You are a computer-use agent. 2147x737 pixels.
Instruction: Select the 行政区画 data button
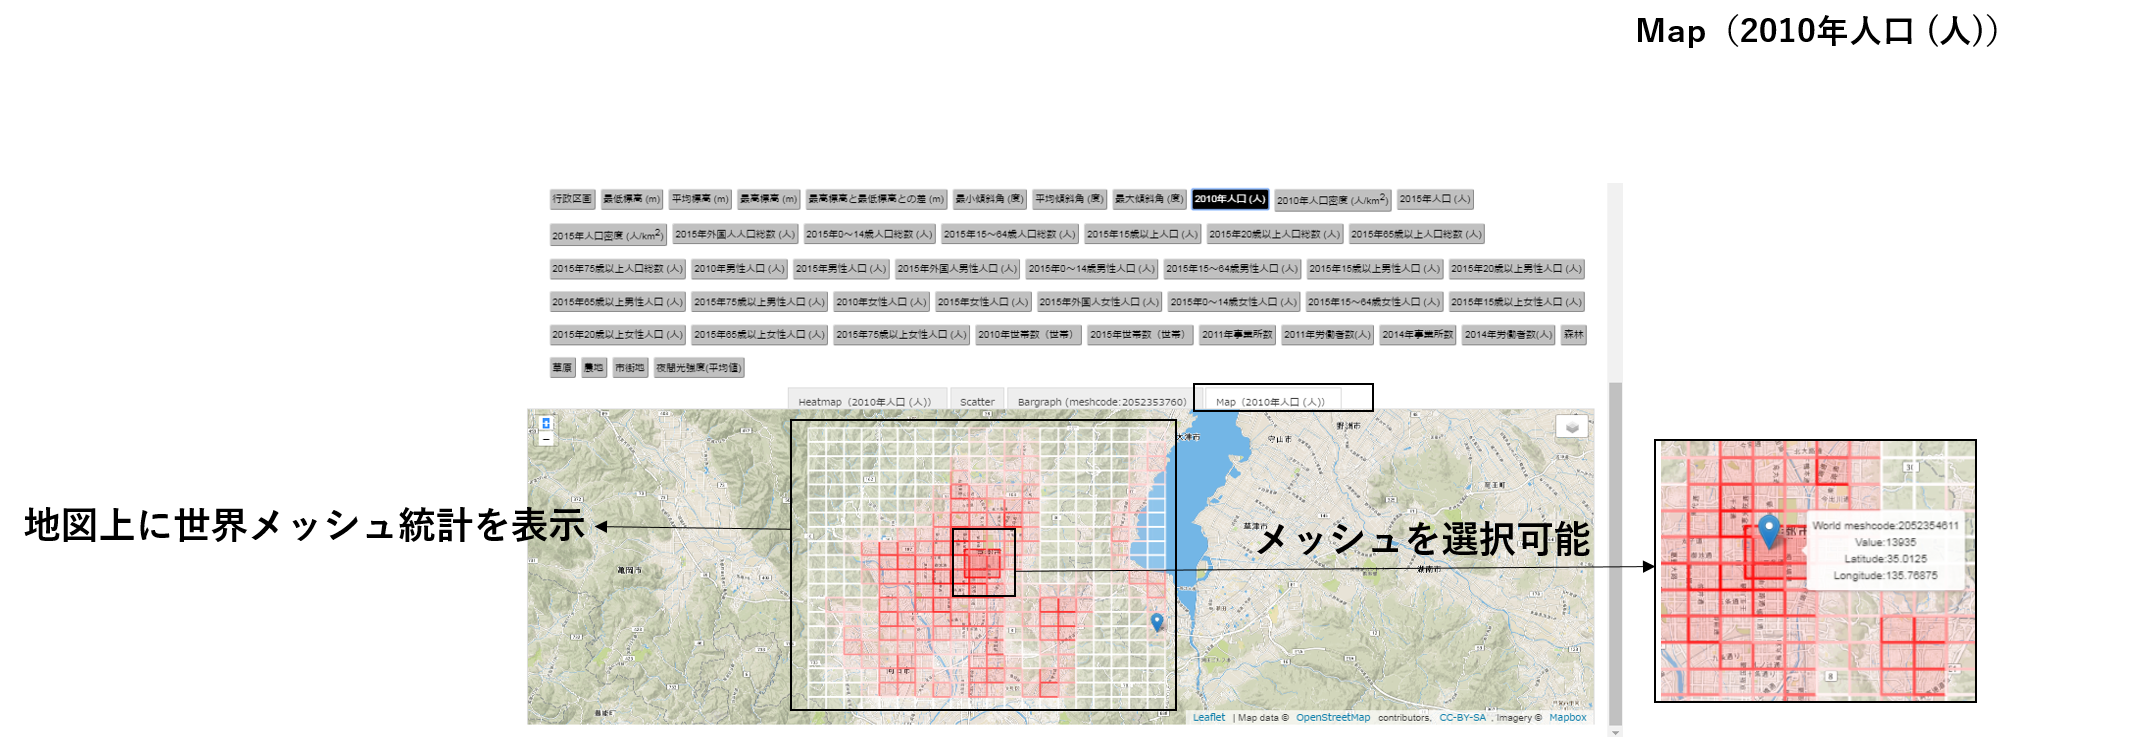pos(572,199)
